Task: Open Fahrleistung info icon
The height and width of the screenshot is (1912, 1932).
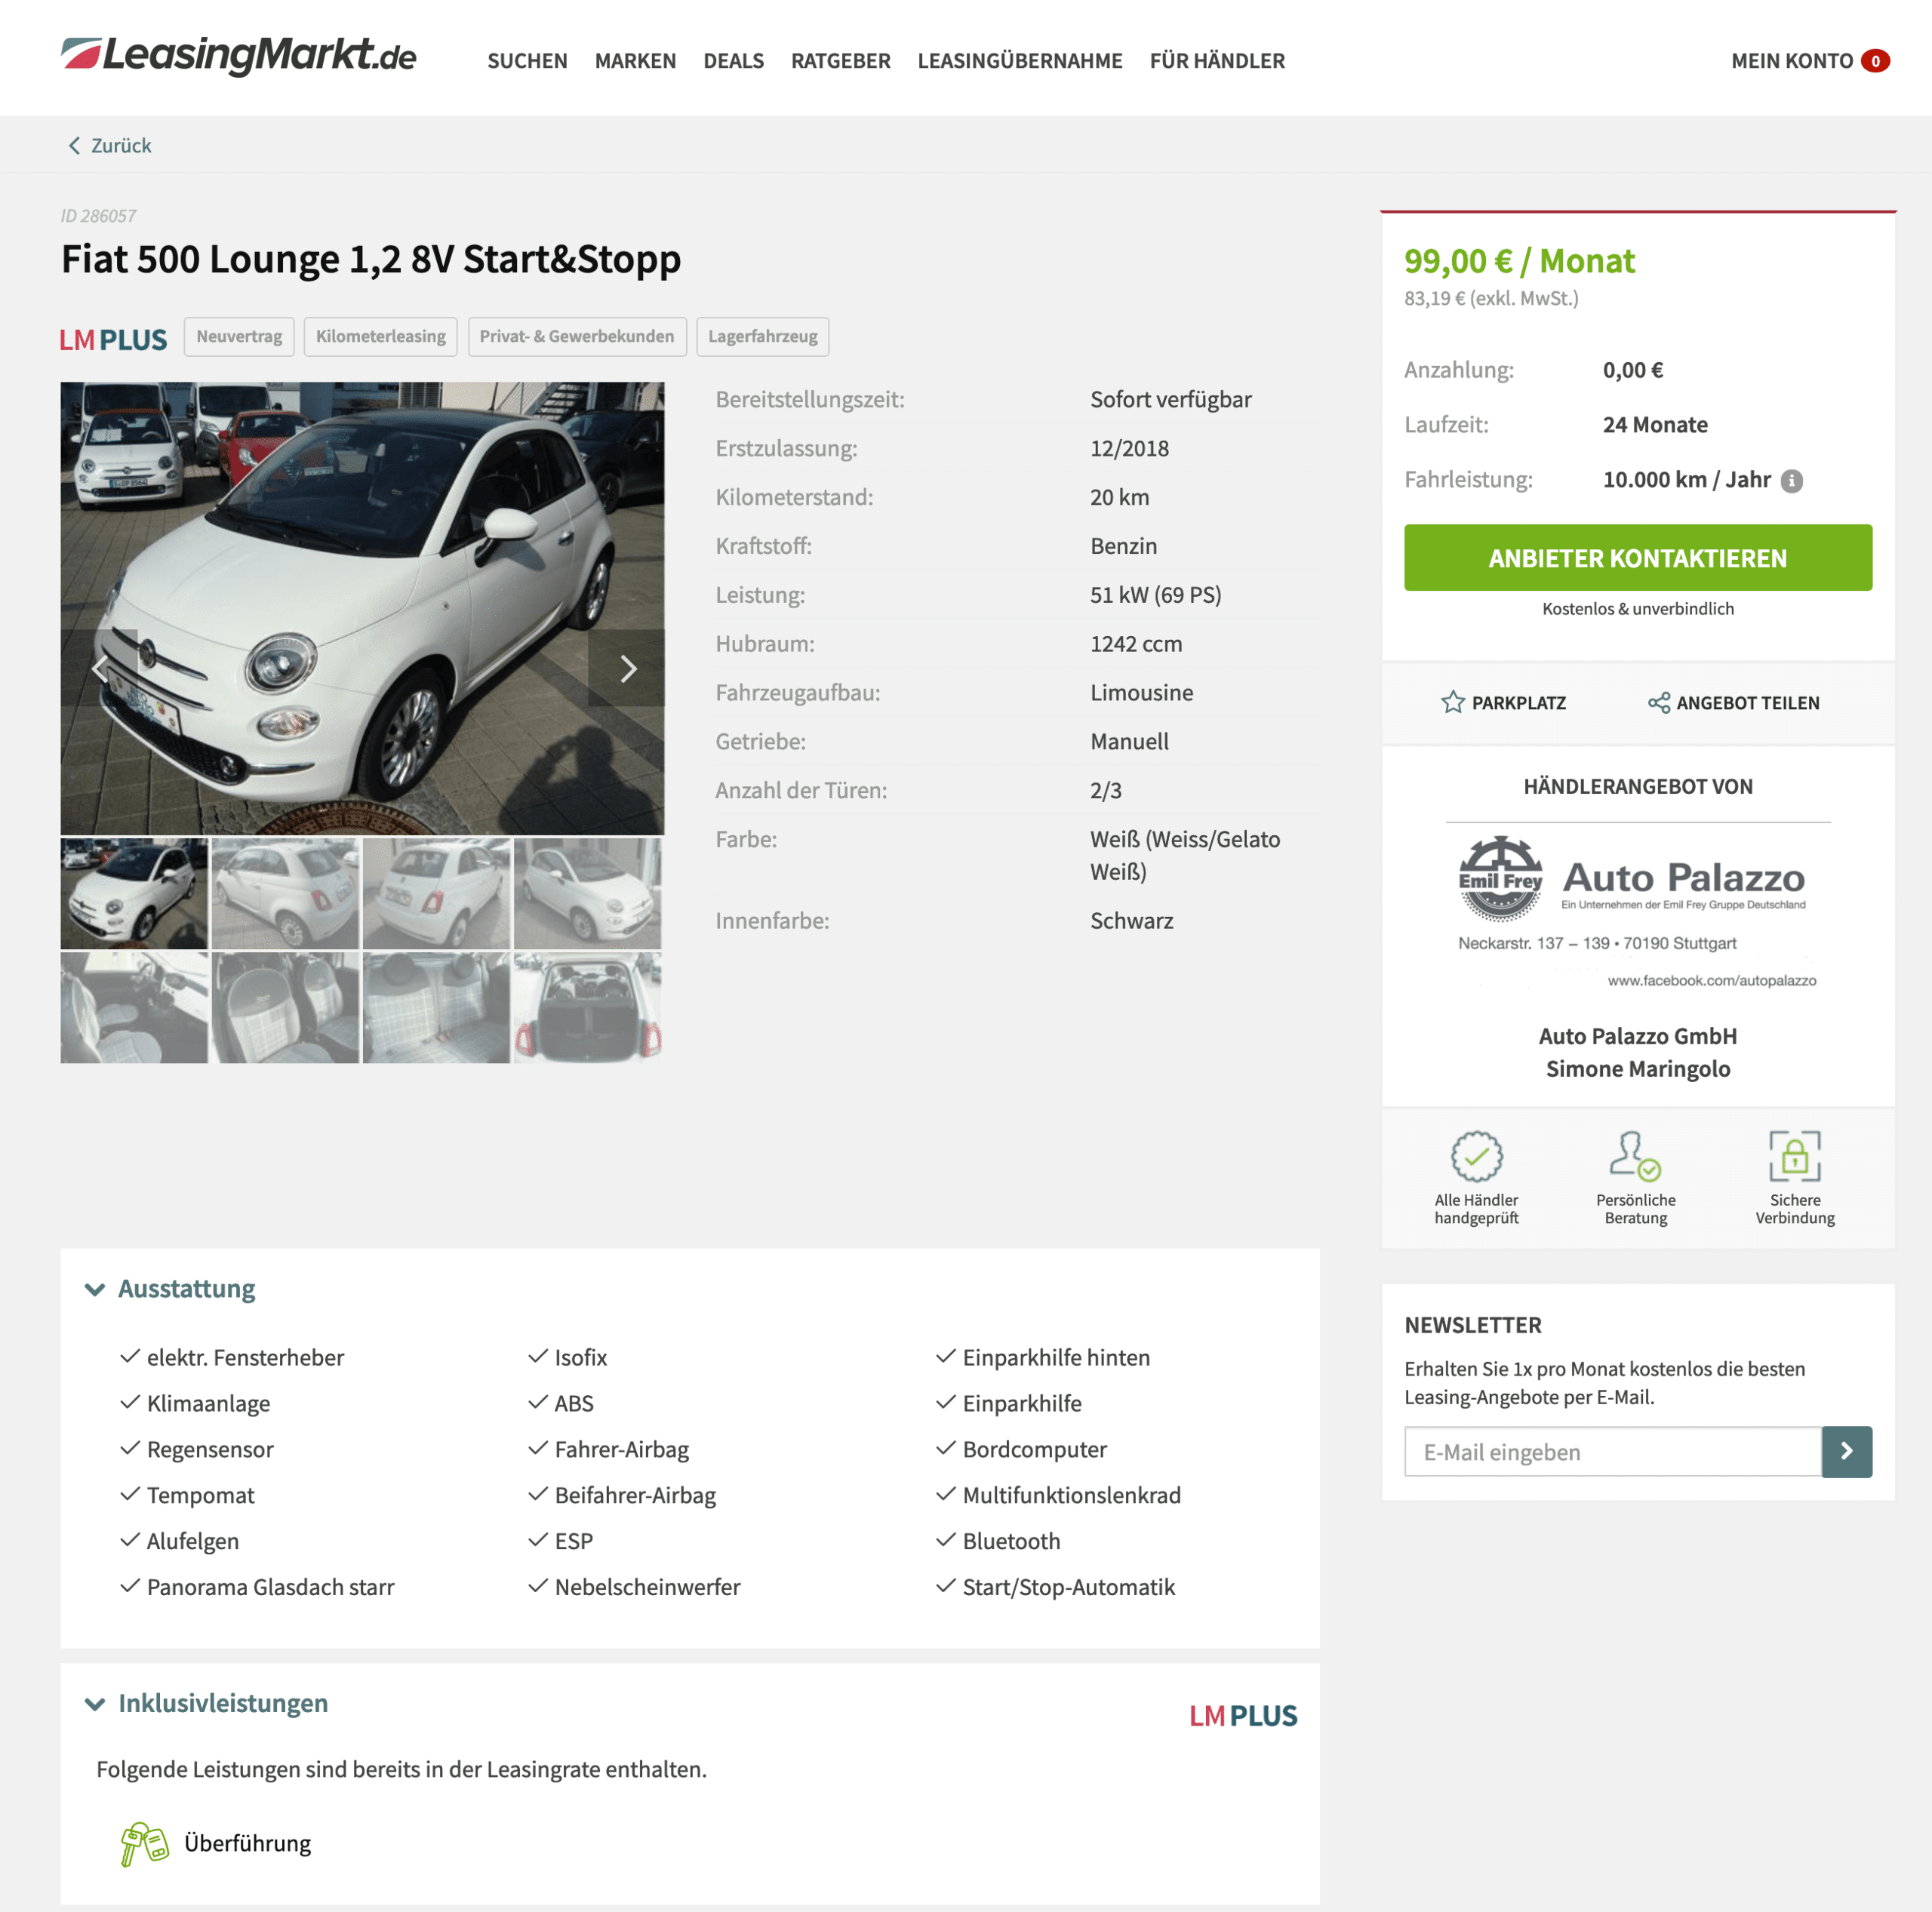Action: [x=1792, y=481]
